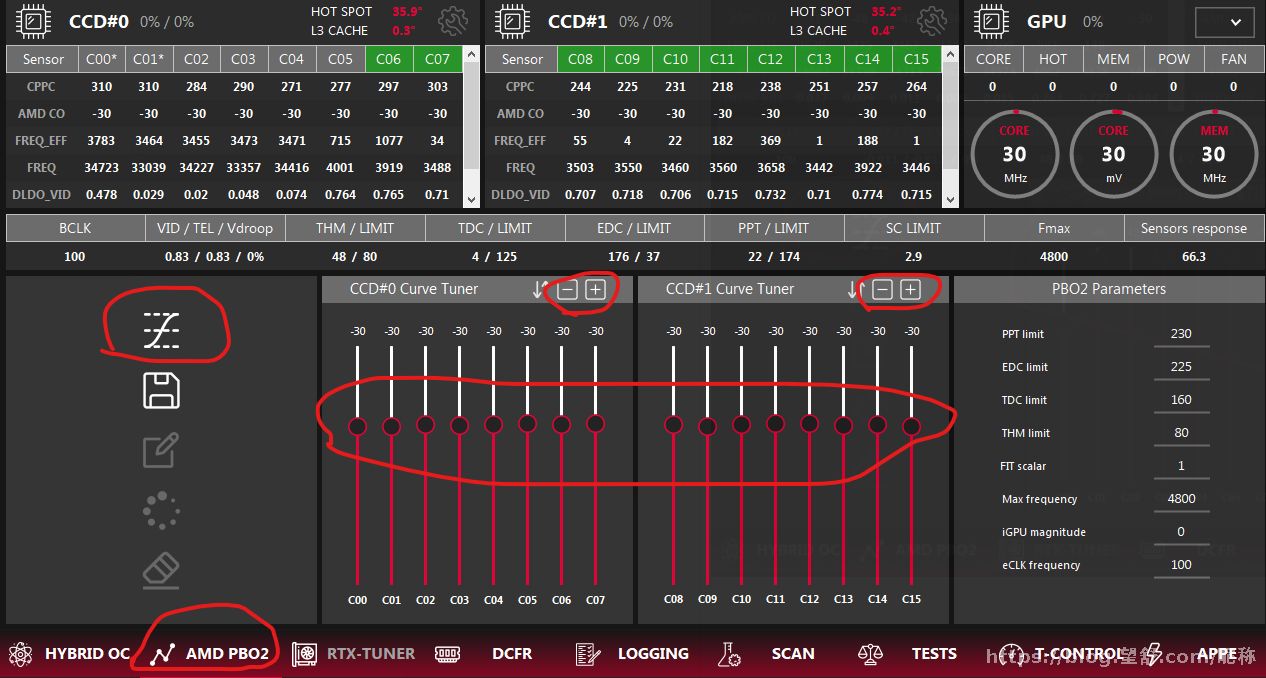Click the loading spinner icon
Image resolution: width=1266 pixels, height=678 pixels.
tap(161, 510)
